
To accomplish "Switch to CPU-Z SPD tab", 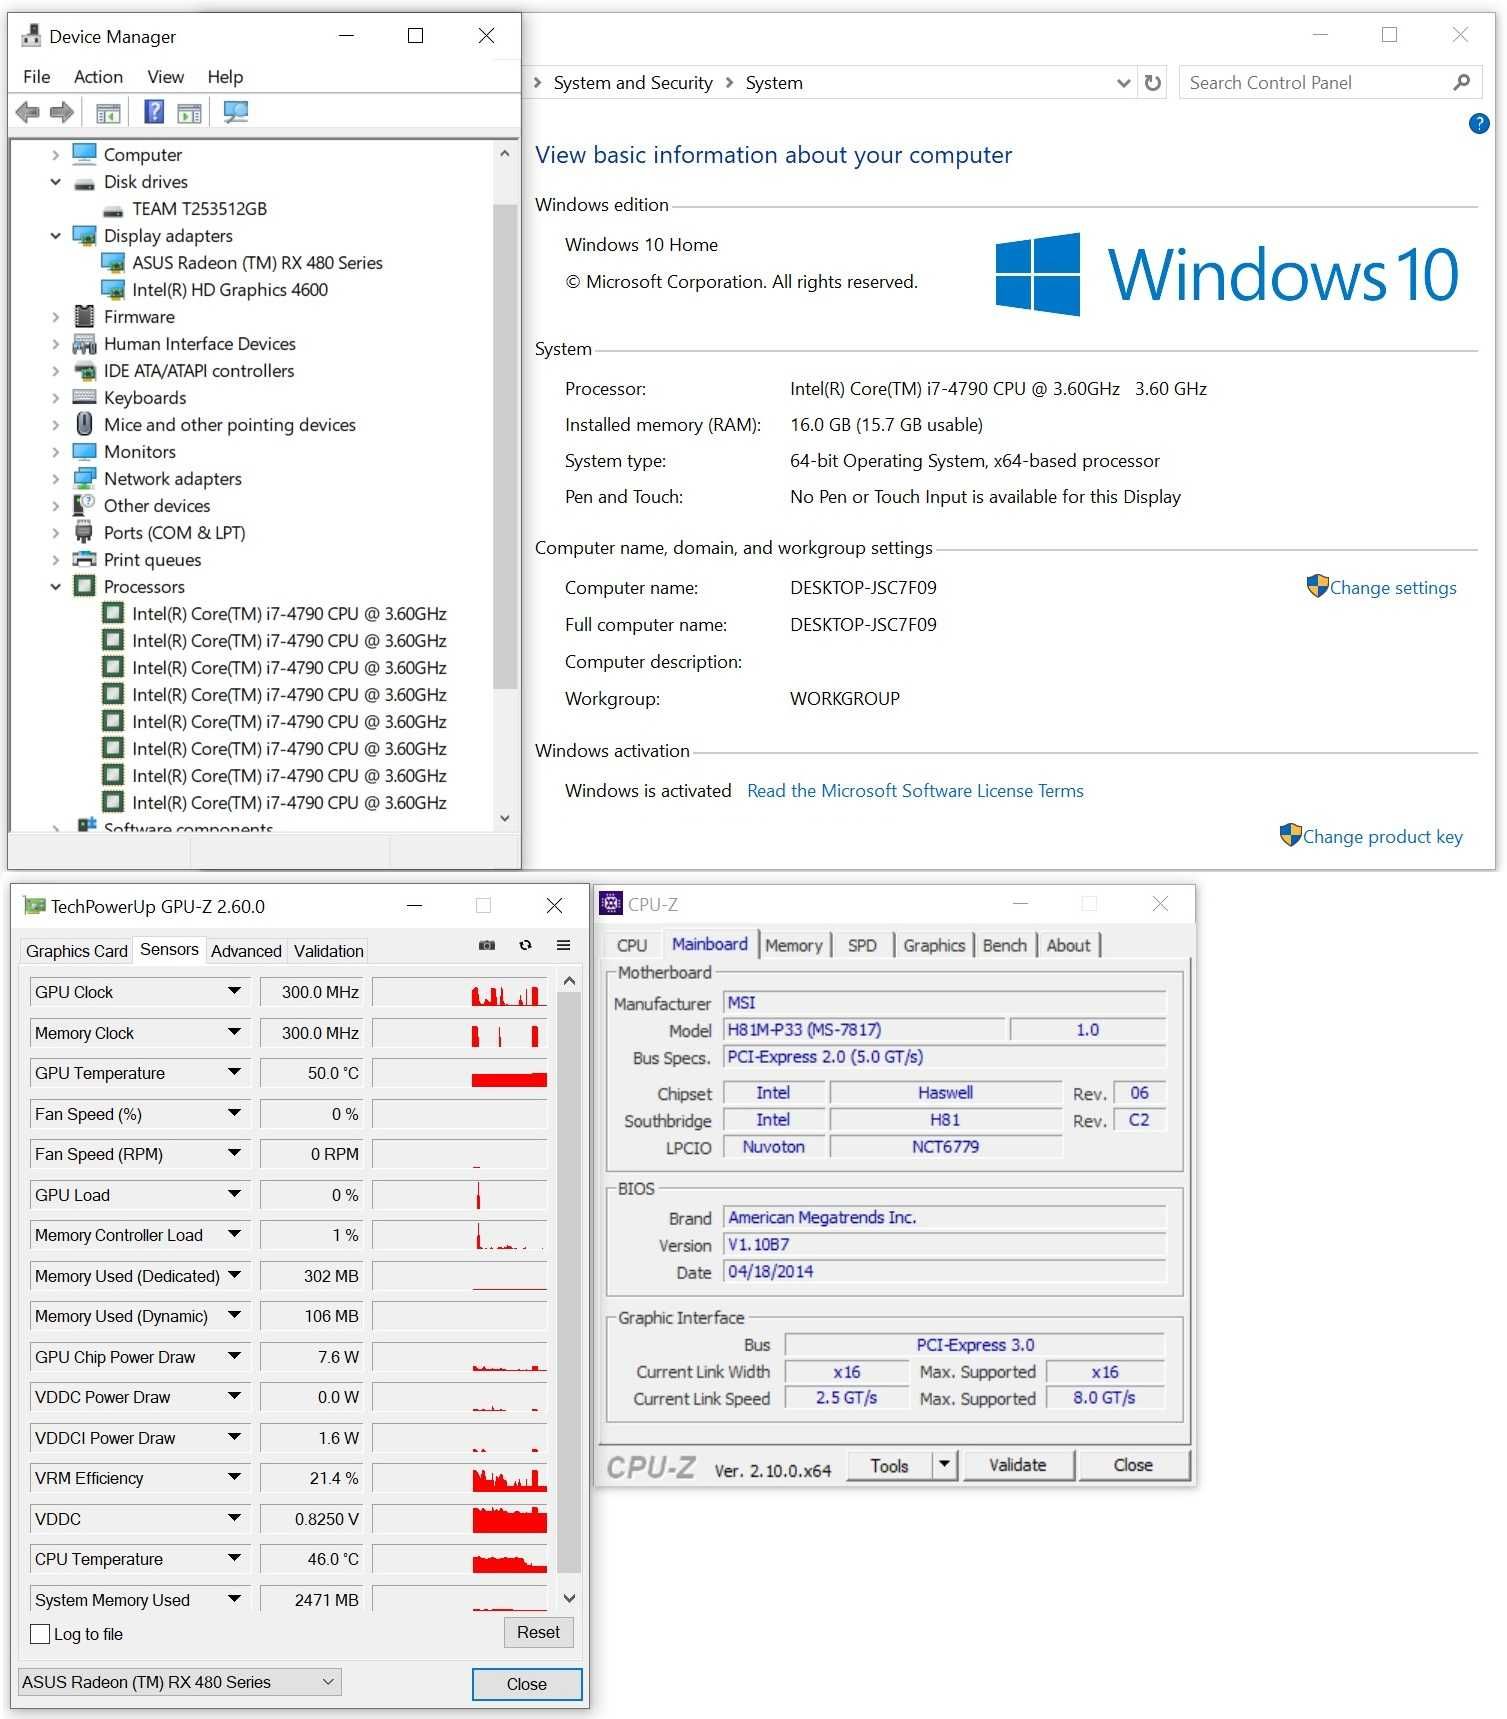I will 862,945.
